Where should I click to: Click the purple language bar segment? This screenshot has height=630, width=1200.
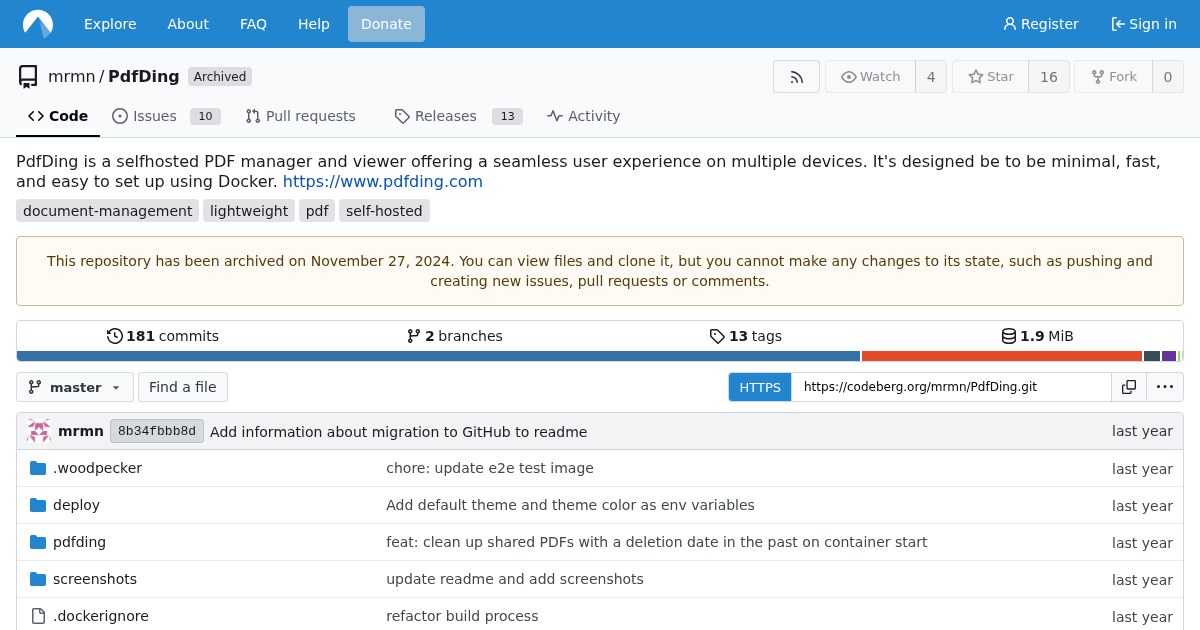[x=1169, y=356]
